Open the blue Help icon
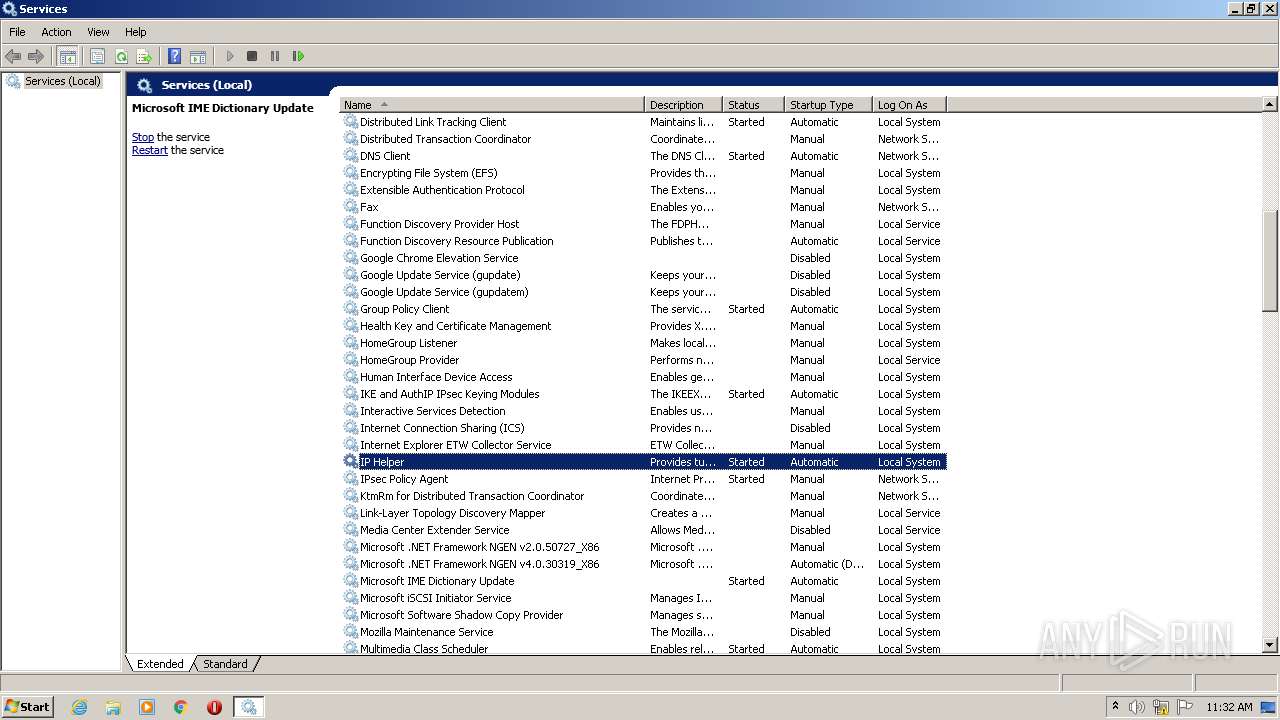Image resolution: width=1280 pixels, height=720 pixels. tap(175, 57)
